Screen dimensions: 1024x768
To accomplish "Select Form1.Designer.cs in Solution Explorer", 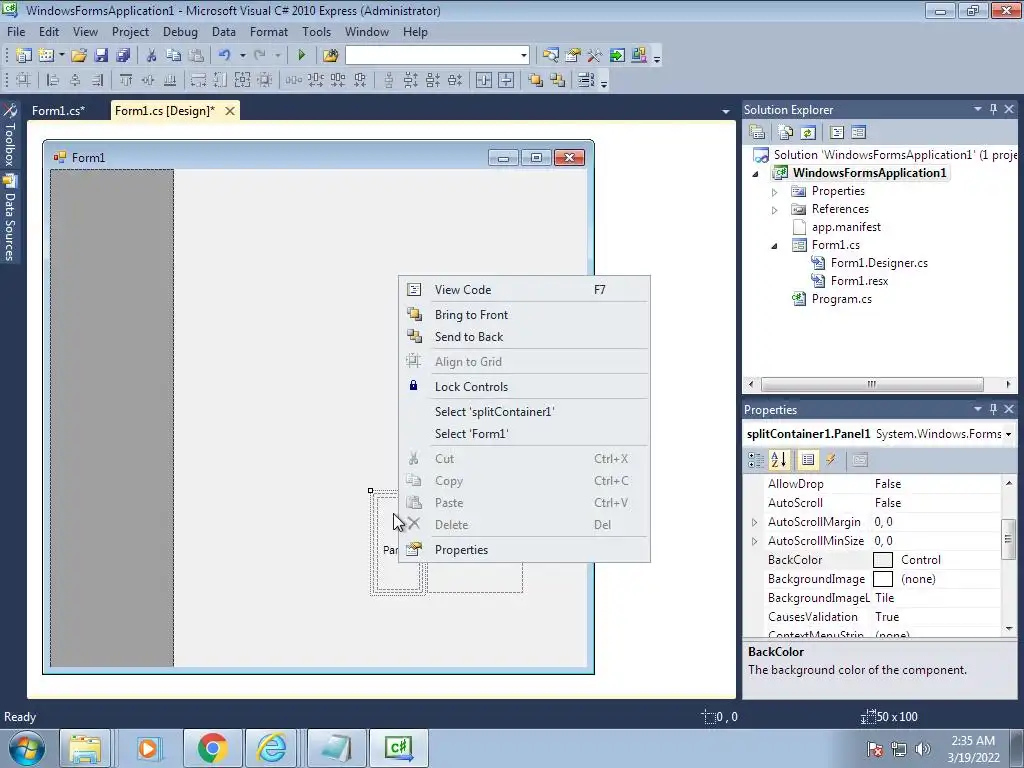I will point(879,263).
